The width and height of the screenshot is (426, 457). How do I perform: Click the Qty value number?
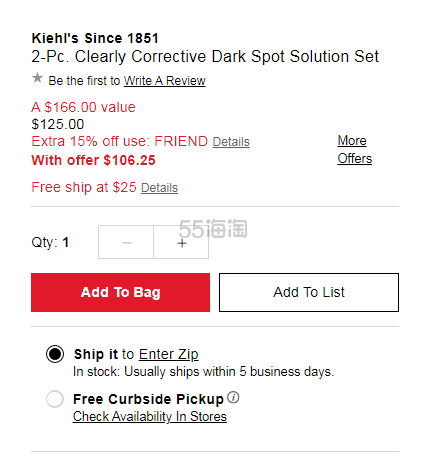pos(66,242)
